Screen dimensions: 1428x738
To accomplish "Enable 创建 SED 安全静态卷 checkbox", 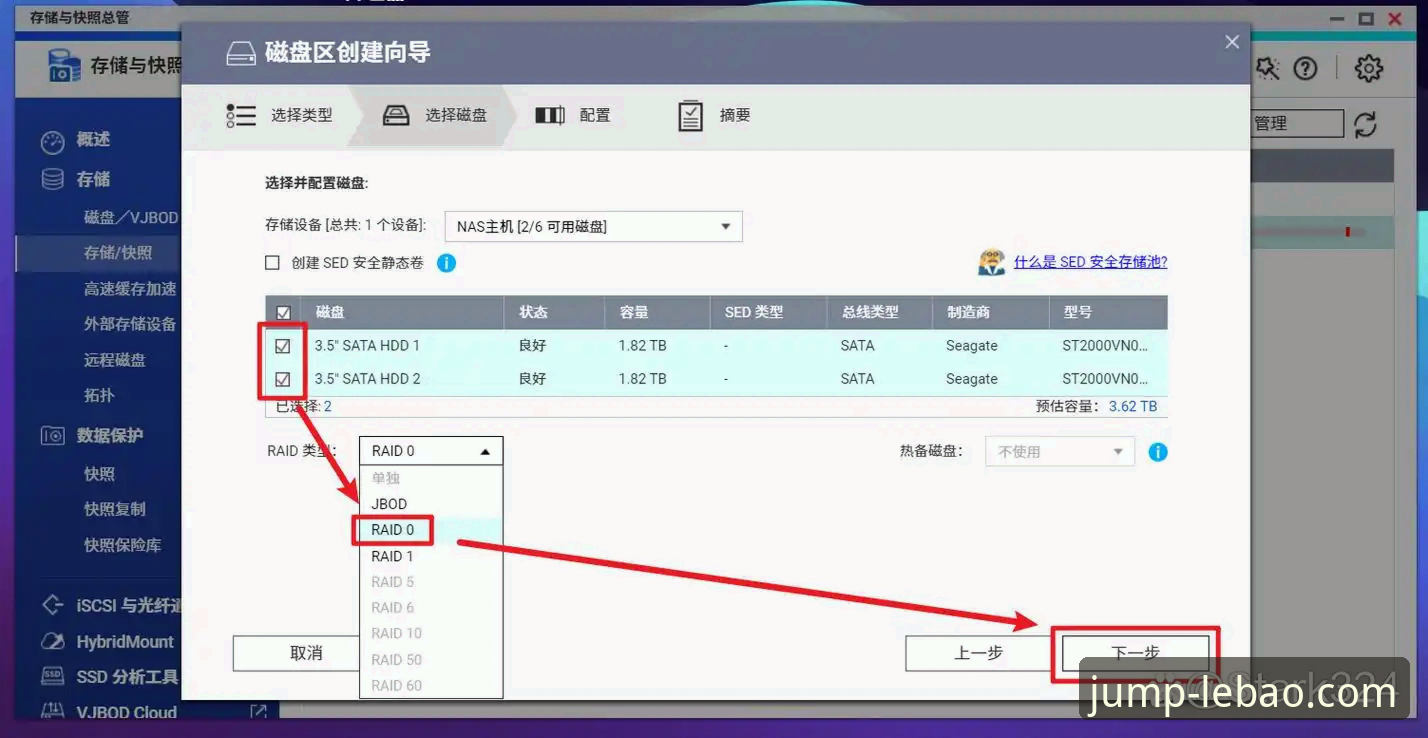I will coord(272,263).
